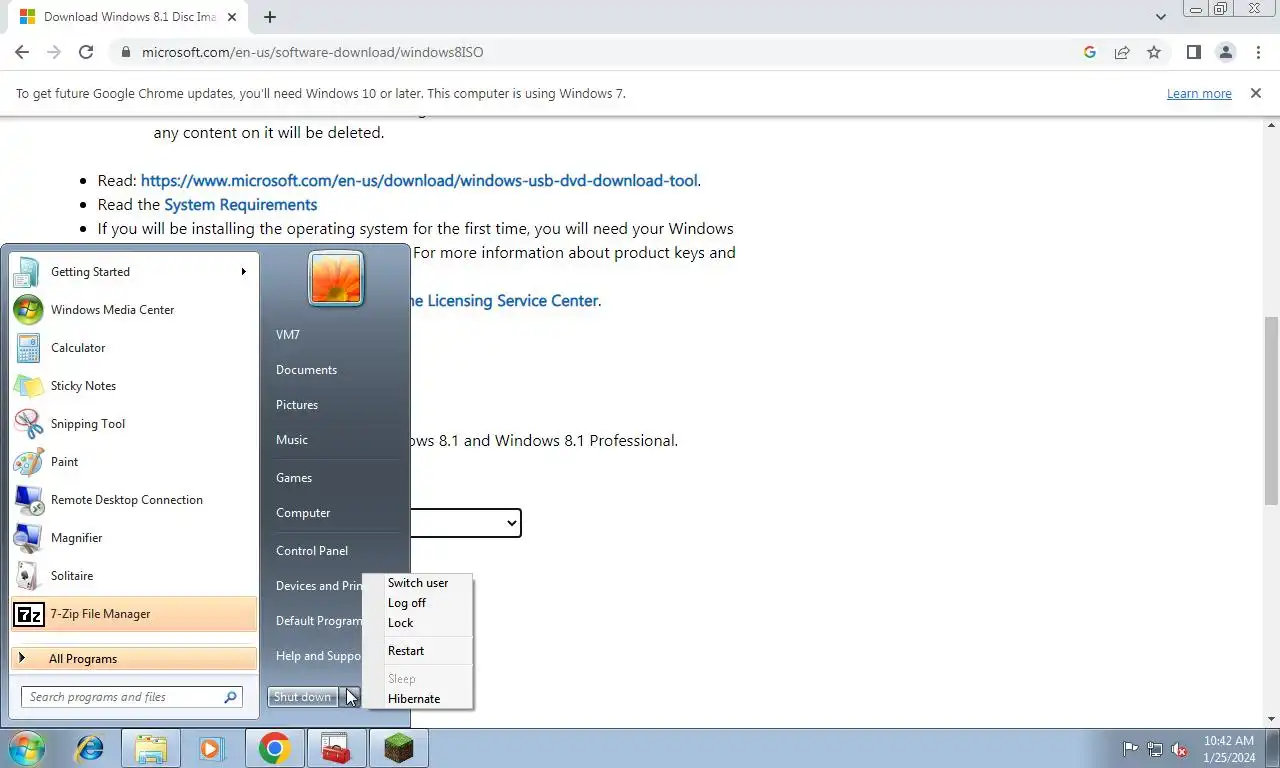Launch Windows Media Center

pyautogui.click(x=133, y=310)
